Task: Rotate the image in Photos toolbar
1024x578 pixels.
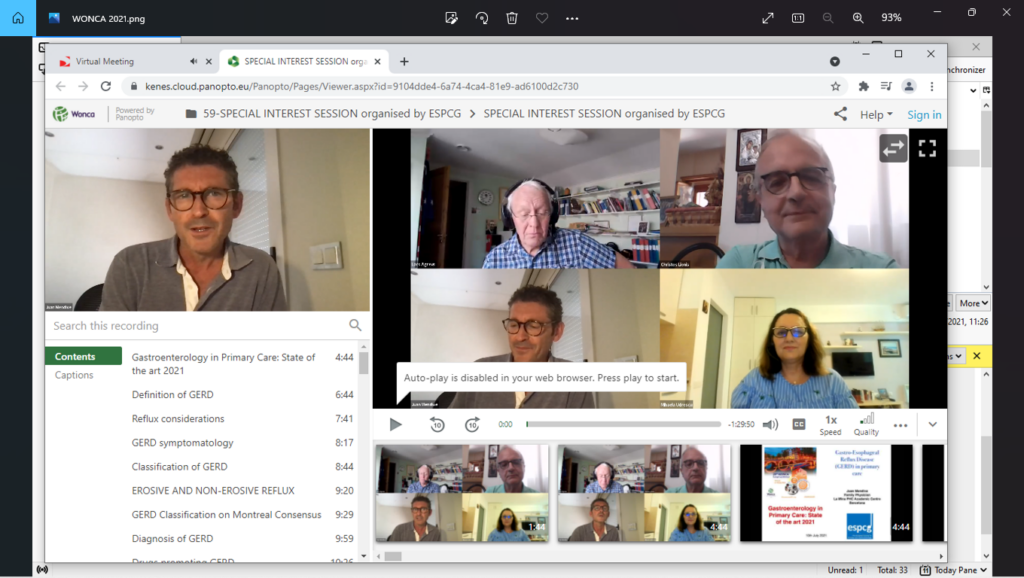Action: pos(482,18)
